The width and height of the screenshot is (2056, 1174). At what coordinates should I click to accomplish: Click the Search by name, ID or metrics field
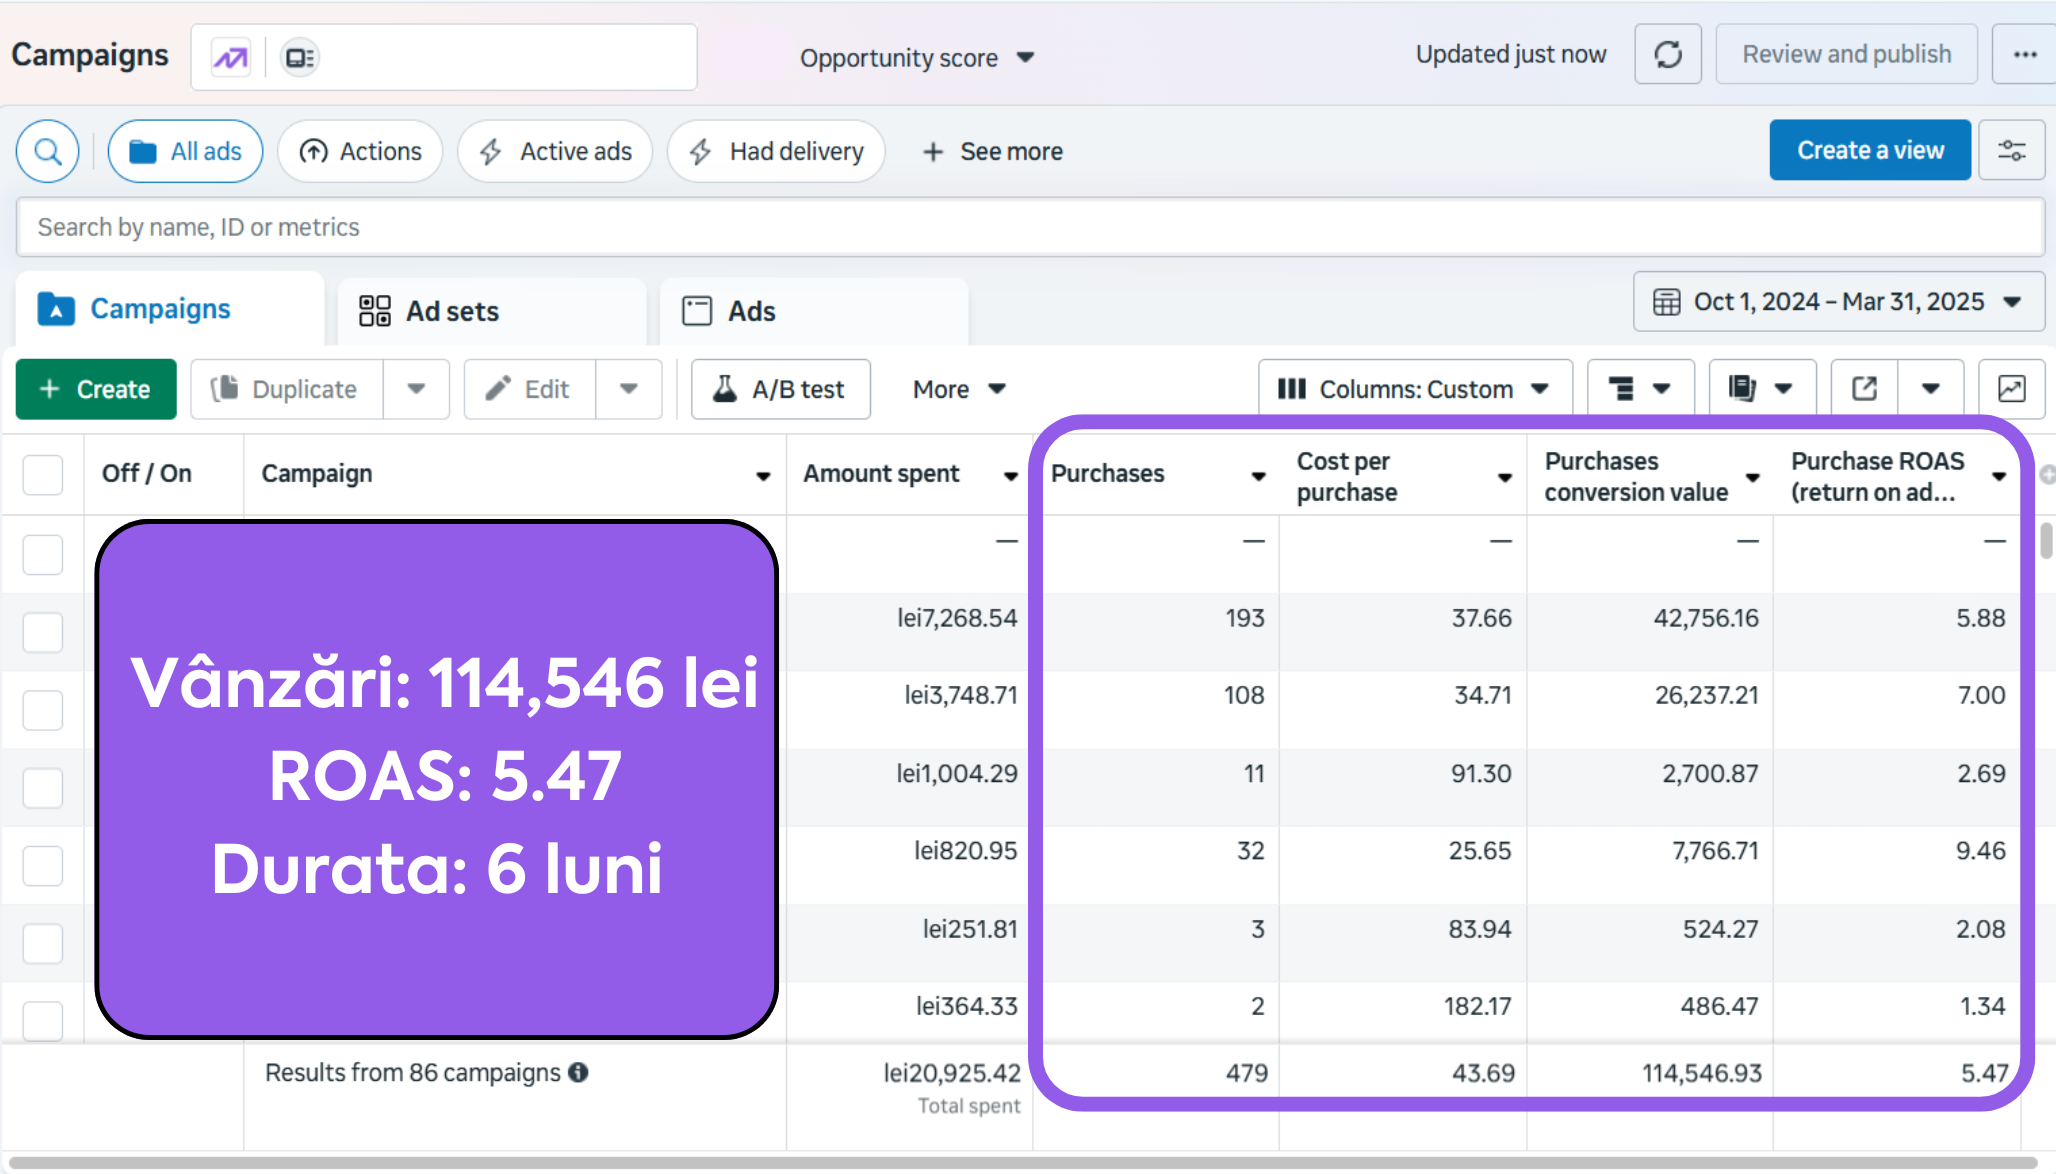point(1030,227)
